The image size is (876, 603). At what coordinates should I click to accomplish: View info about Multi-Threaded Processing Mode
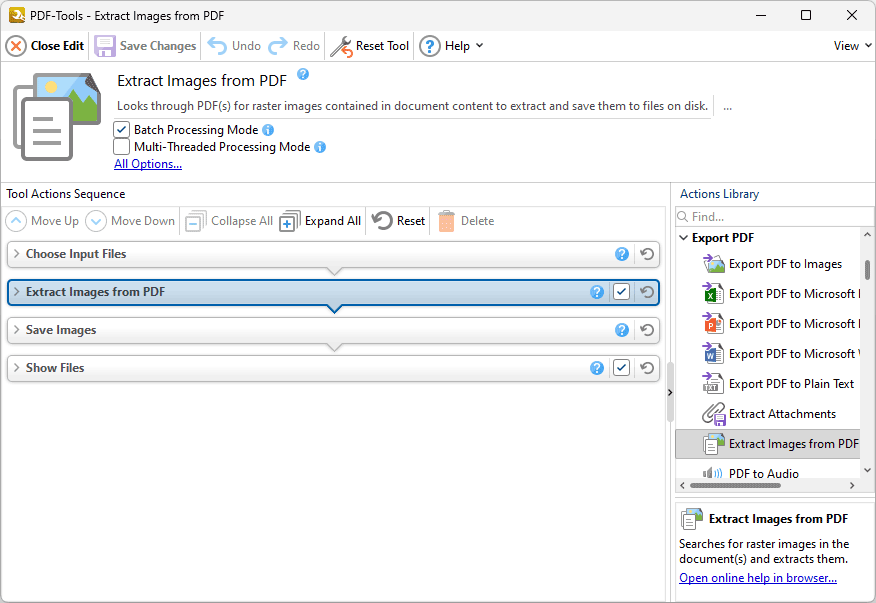(x=320, y=147)
